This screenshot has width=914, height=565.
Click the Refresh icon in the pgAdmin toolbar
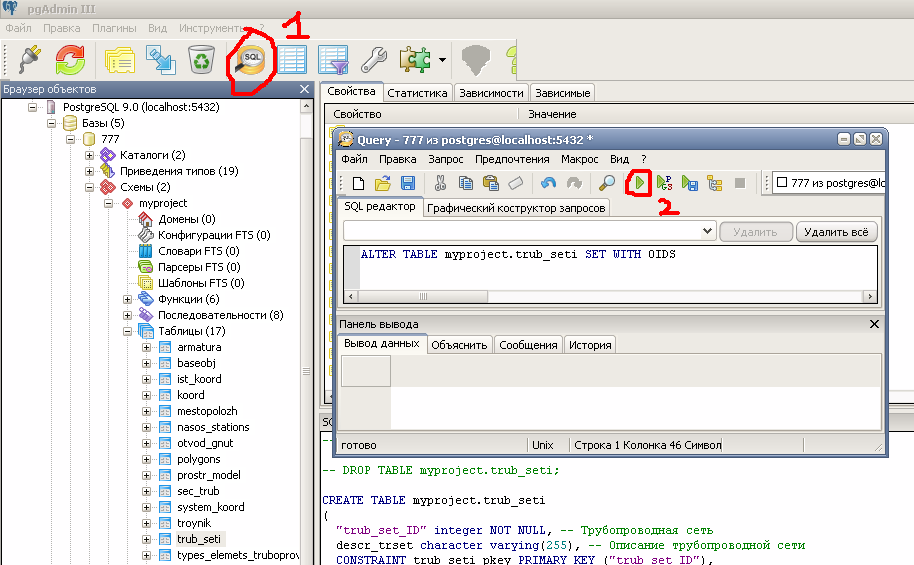pos(70,60)
